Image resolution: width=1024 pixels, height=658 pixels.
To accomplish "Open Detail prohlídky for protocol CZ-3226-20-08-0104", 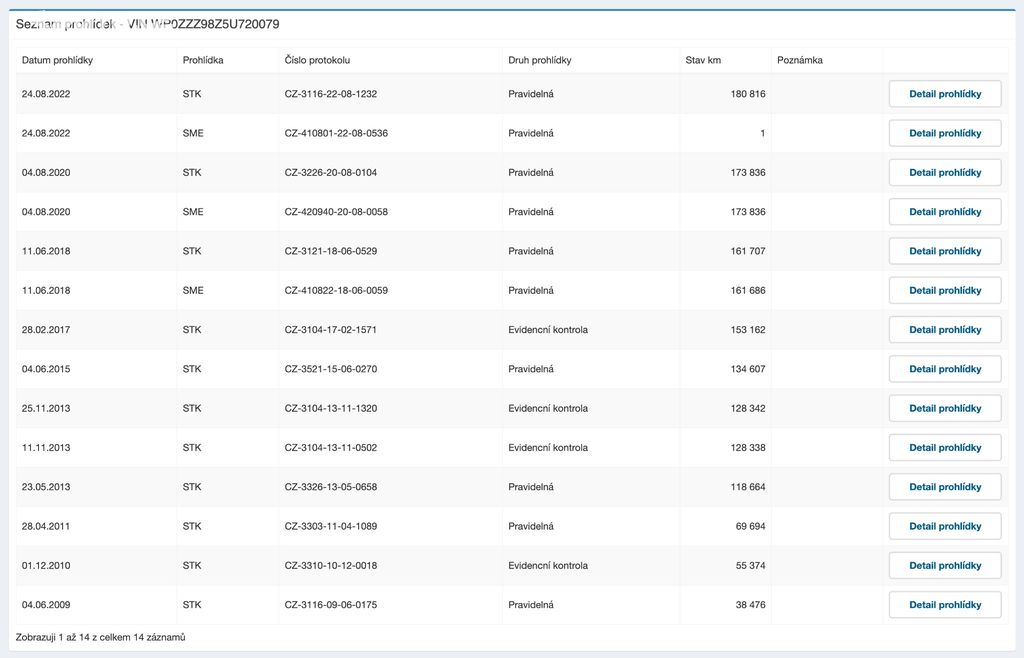I will point(944,172).
